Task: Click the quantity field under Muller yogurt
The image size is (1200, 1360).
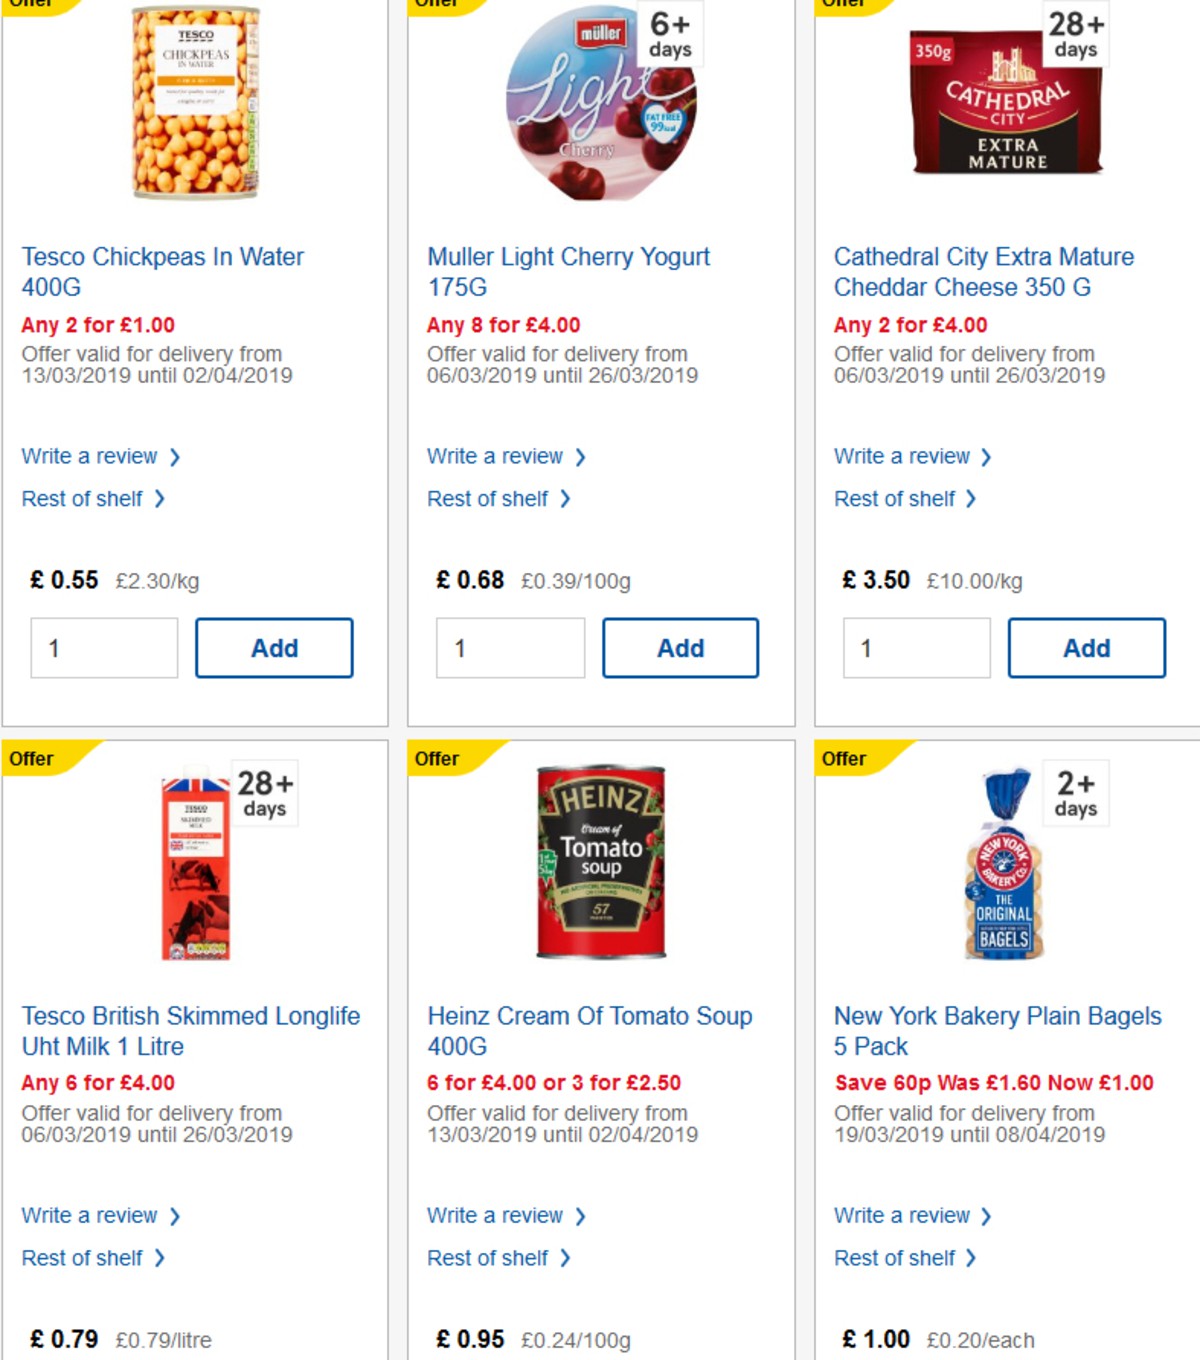Action: 510,647
